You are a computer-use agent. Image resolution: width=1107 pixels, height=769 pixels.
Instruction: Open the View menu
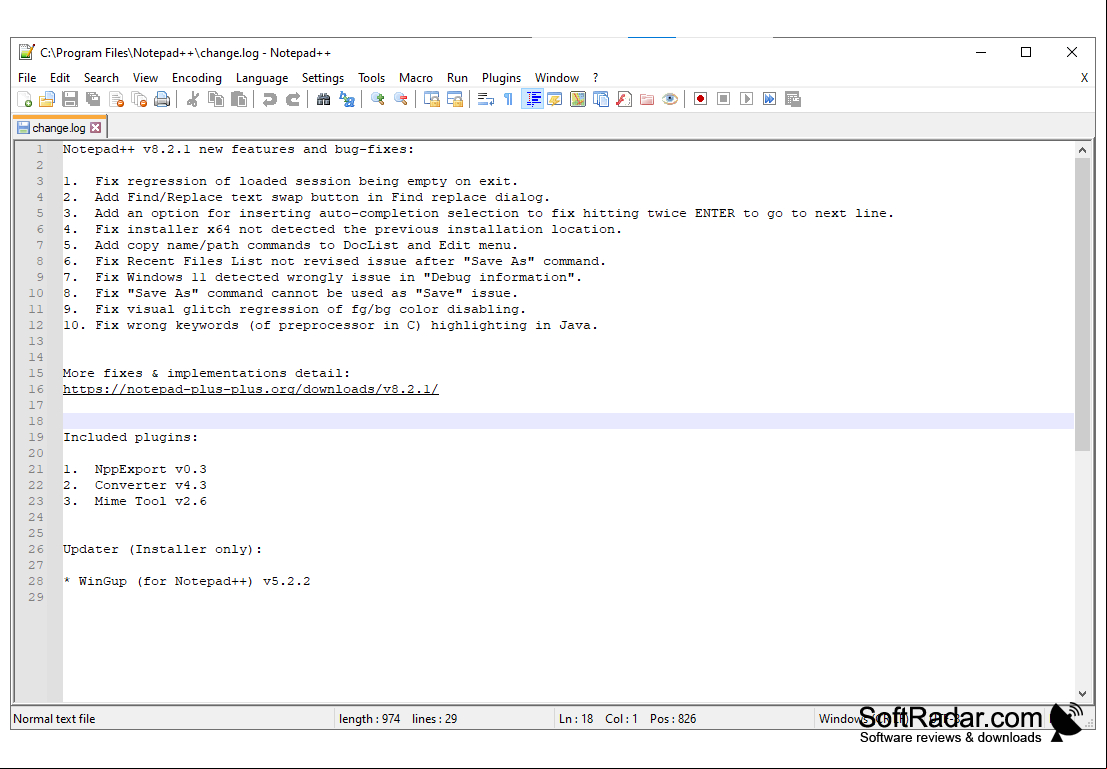coord(145,78)
